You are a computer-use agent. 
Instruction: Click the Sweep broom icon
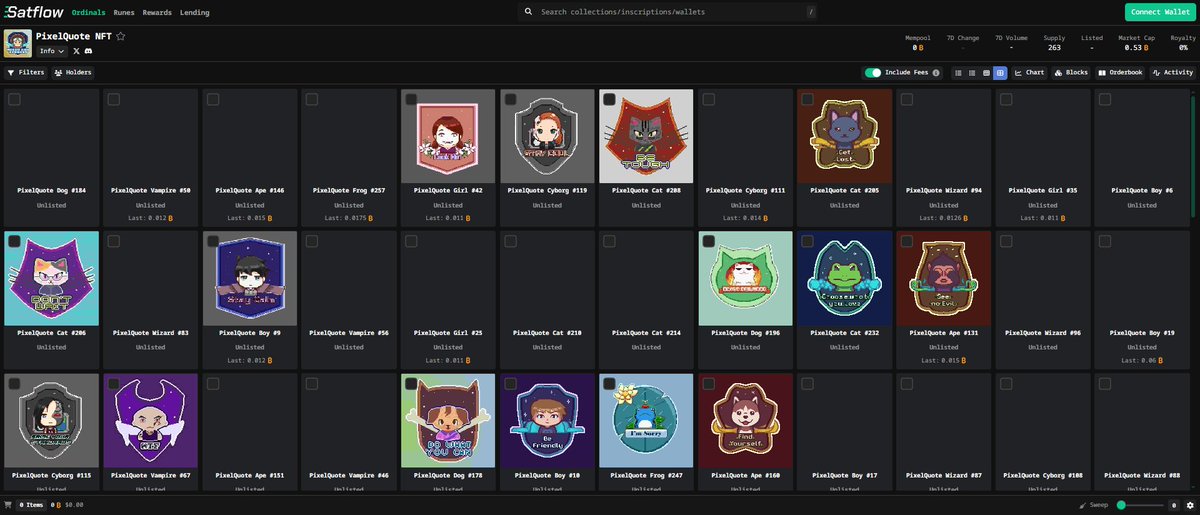click(1084, 505)
